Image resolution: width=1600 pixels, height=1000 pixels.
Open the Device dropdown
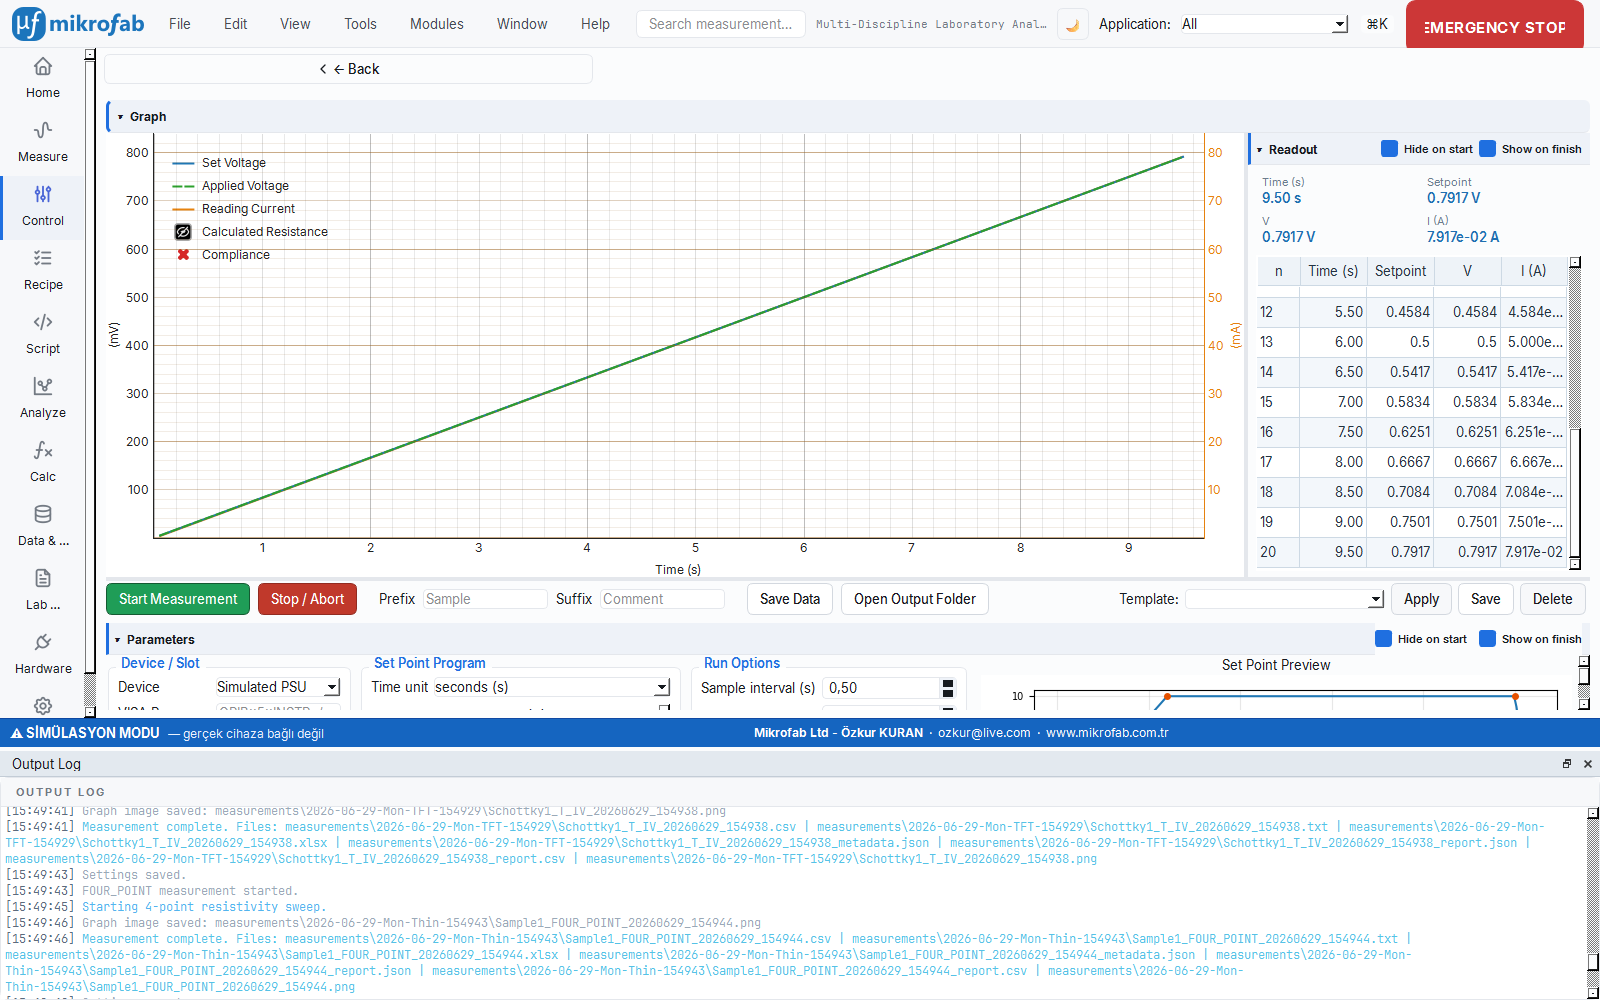tap(278, 687)
